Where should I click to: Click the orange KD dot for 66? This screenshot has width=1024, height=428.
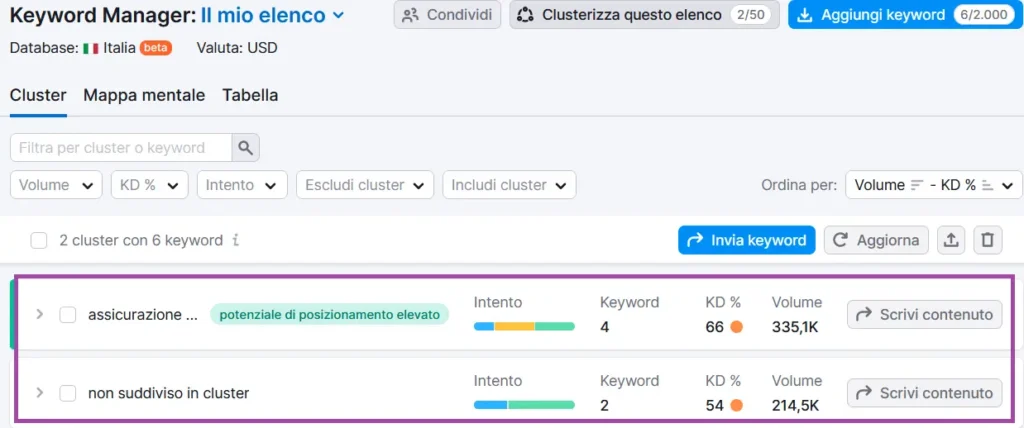(736, 327)
